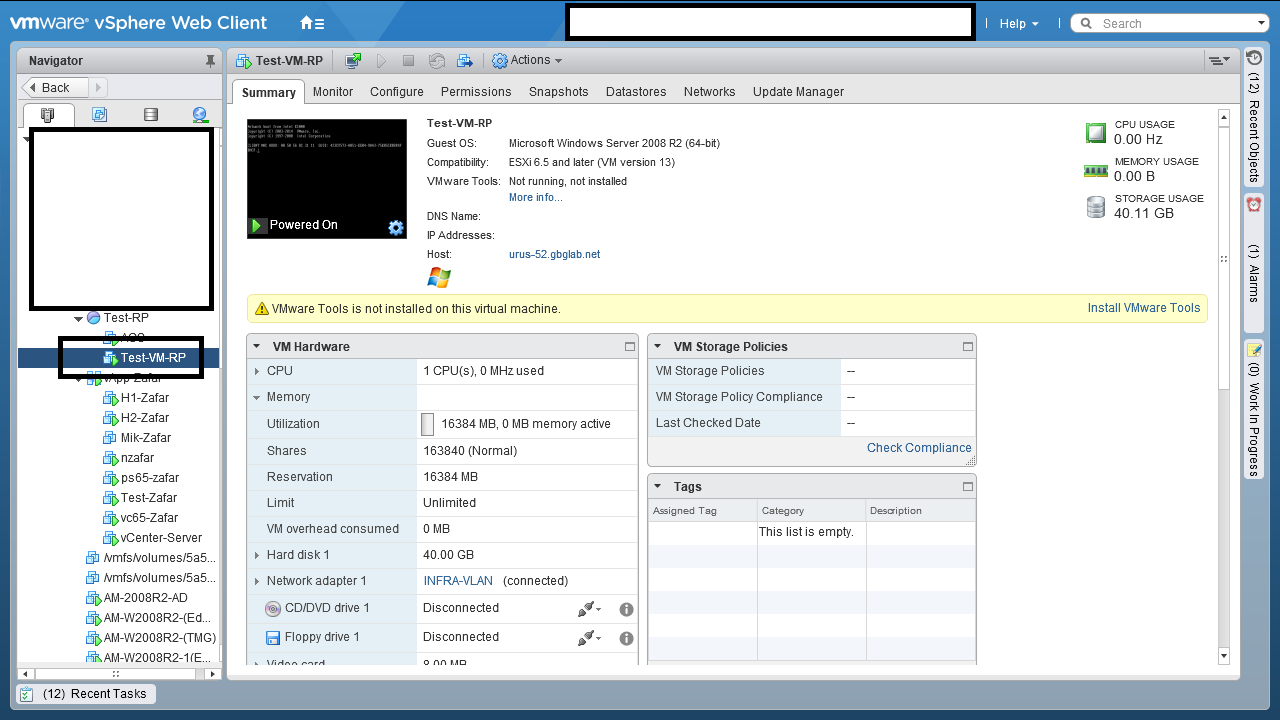Click the vSphere home menu icon
1280x720 pixels.
tap(311, 23)
